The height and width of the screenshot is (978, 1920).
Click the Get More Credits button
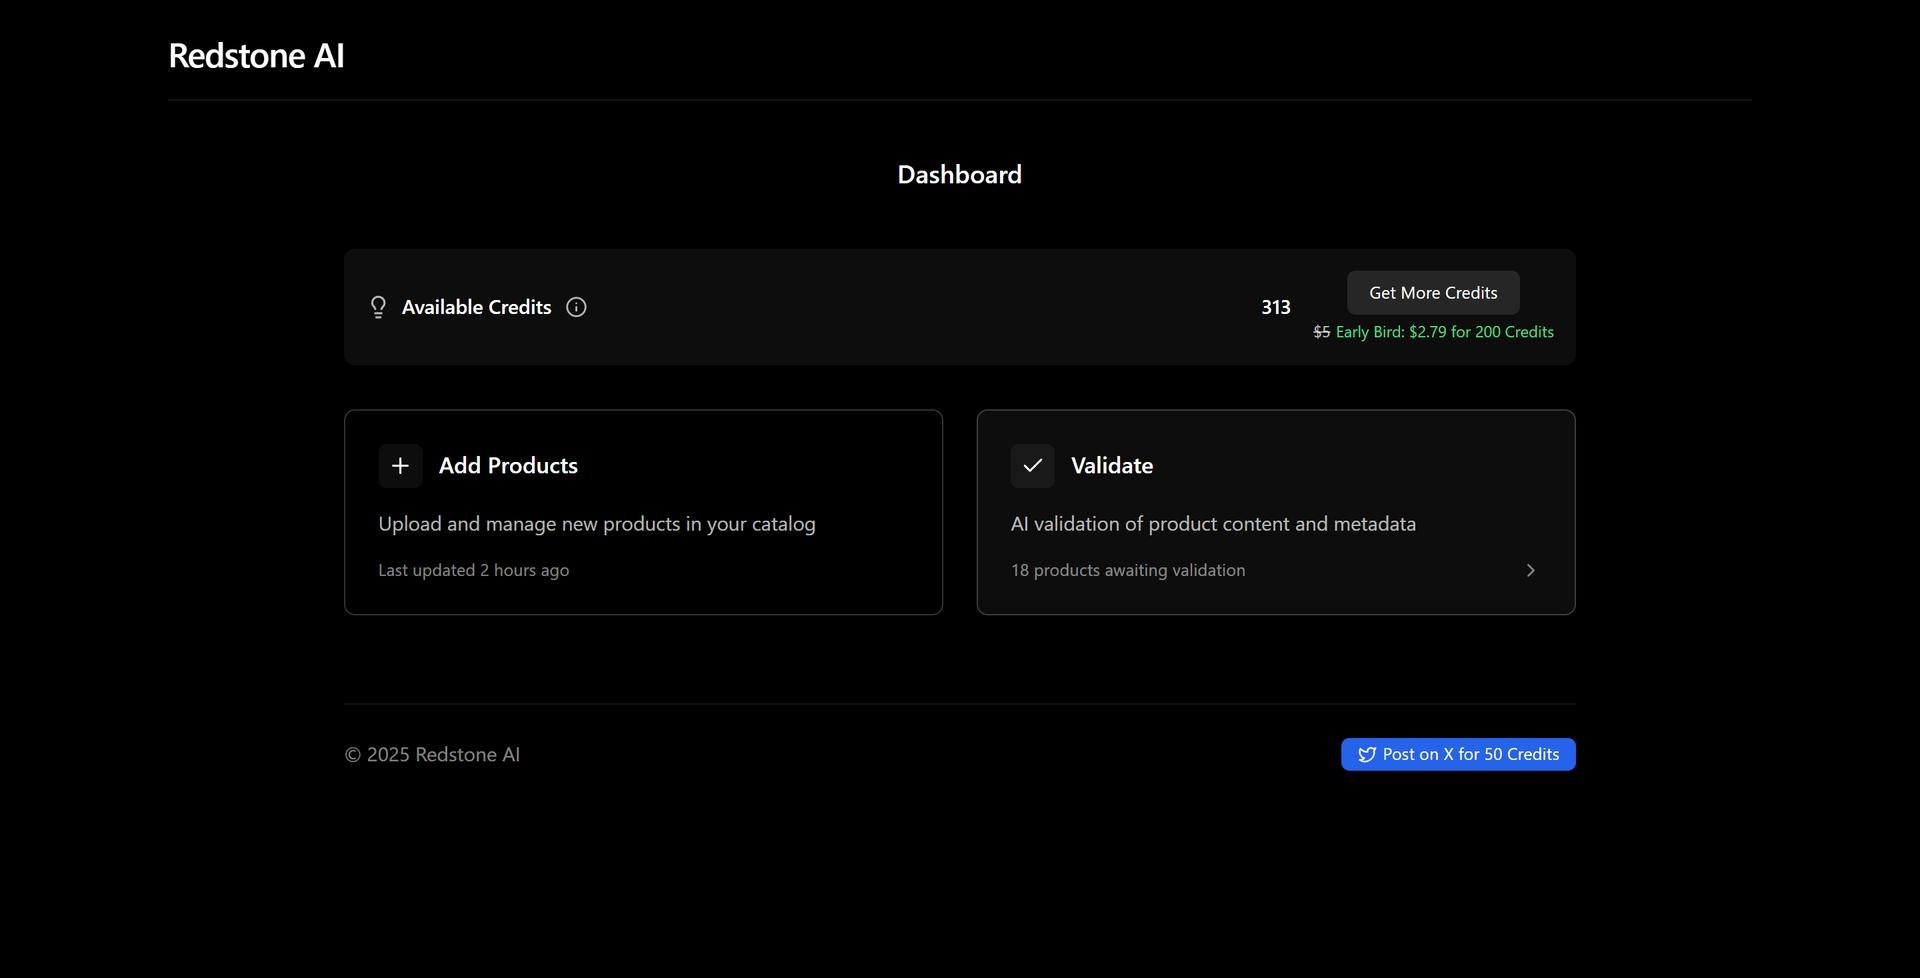tap(1433, 293)
